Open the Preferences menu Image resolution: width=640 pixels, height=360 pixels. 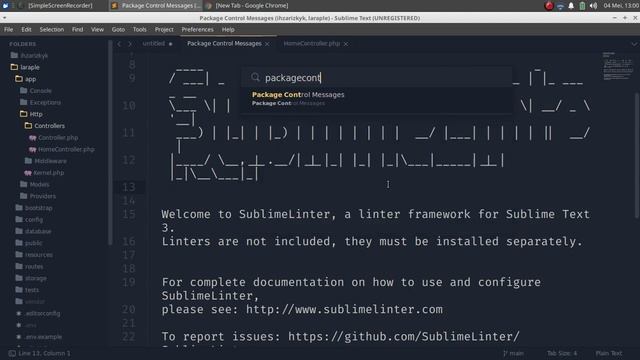198,29
